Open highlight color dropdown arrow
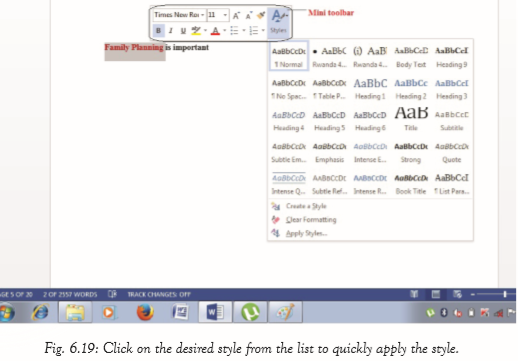518x361 pixels. [x=205, y=31]
